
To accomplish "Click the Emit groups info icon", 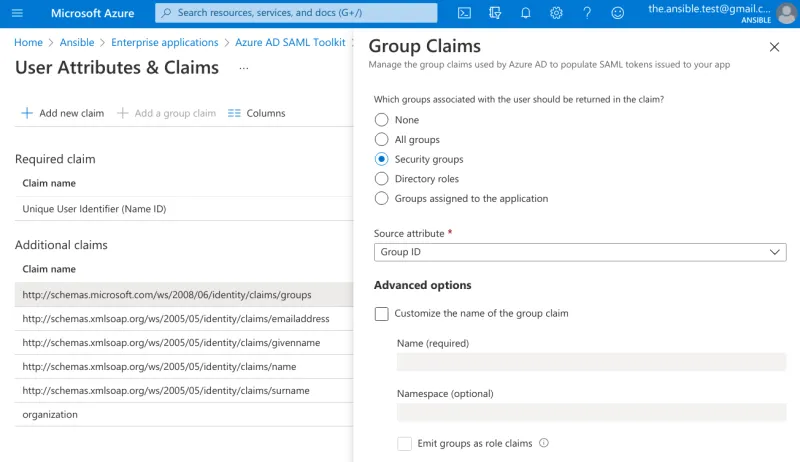I will [x=544, y=443].
